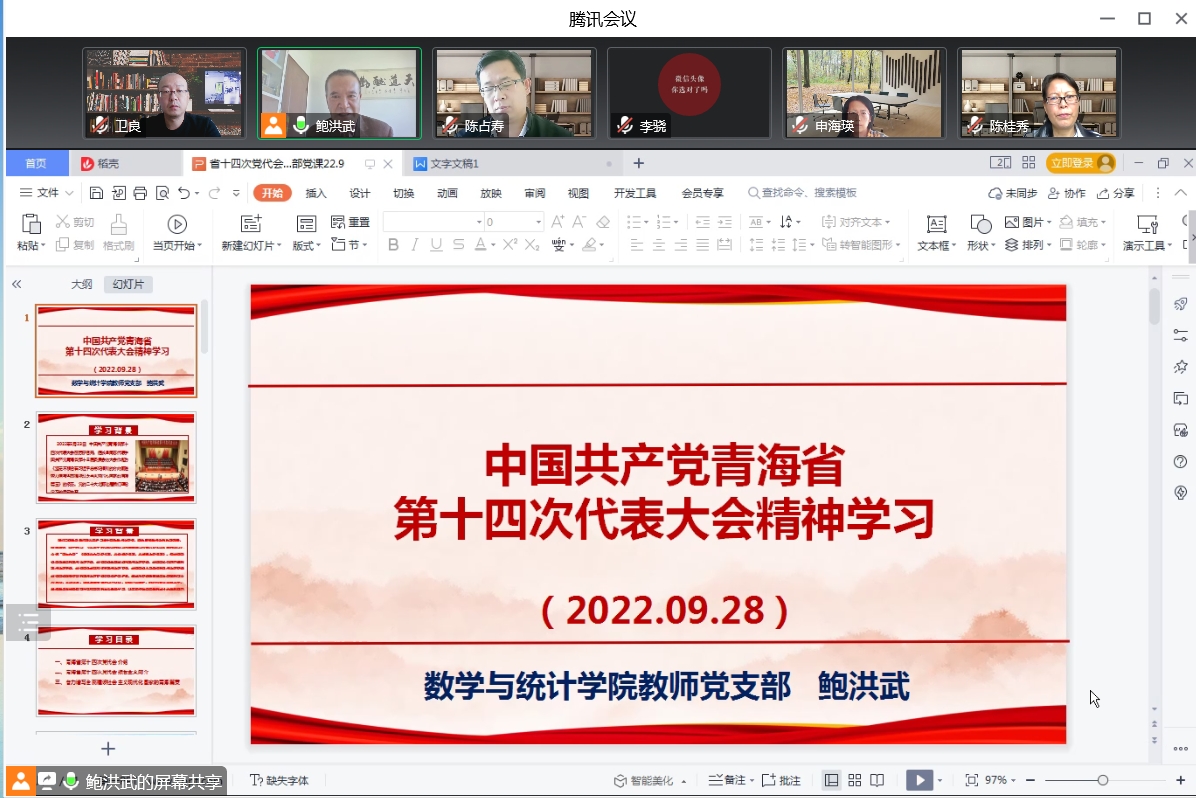Click the zoom slider handle in status bar
Screen dimensions: 1196x798
tap(1102, 780)
